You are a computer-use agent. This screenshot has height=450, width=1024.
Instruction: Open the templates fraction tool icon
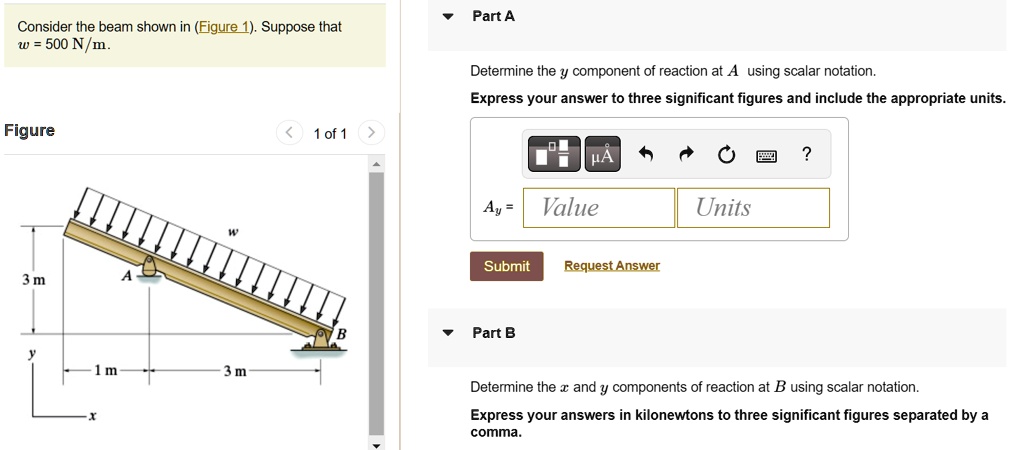point(554,154)
